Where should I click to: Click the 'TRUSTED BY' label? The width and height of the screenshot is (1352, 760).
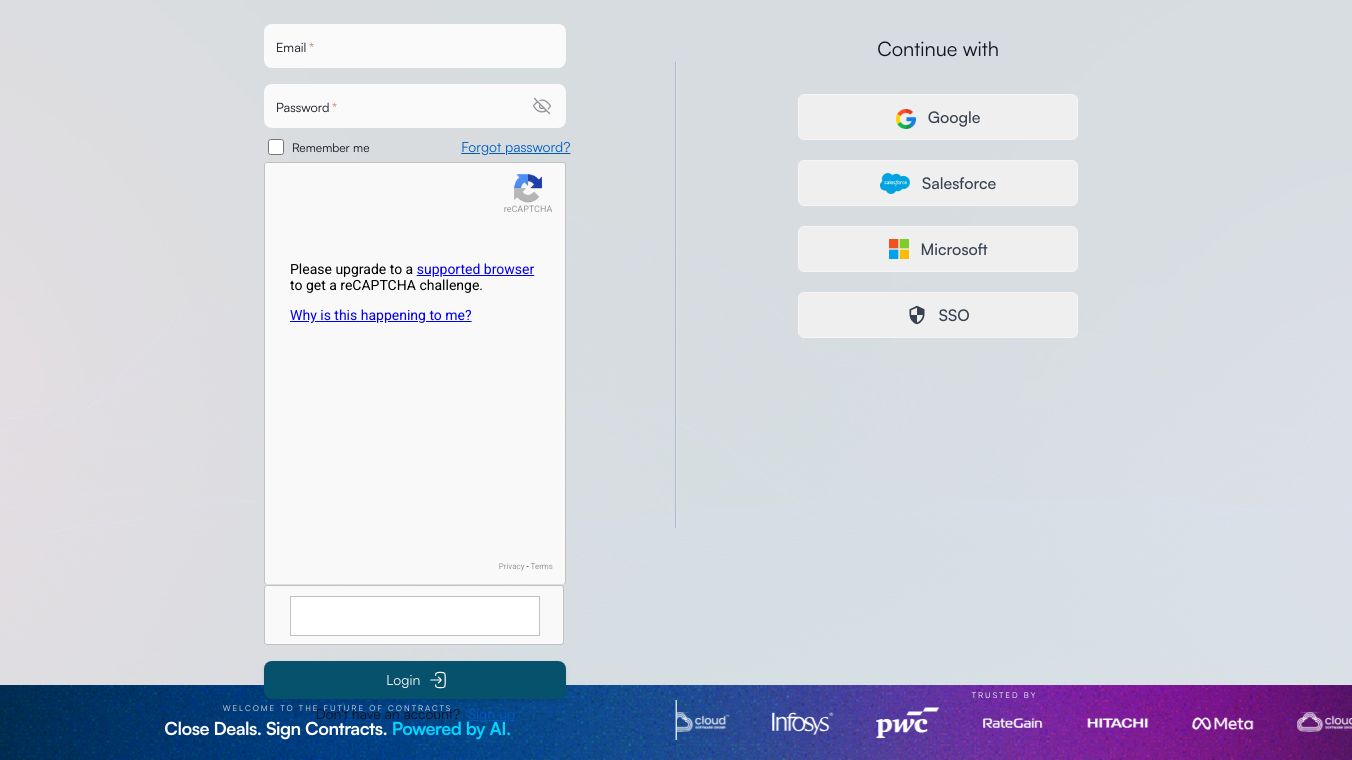pyautogui.click(x=1004, y=695)
